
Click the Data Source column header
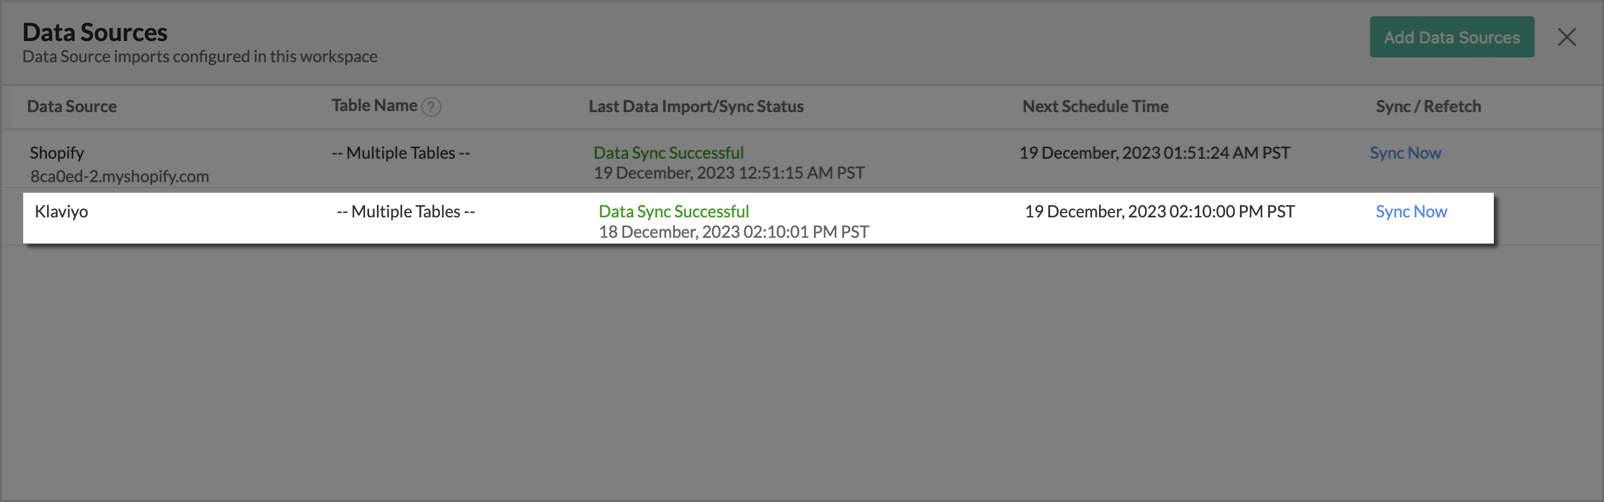72,106
